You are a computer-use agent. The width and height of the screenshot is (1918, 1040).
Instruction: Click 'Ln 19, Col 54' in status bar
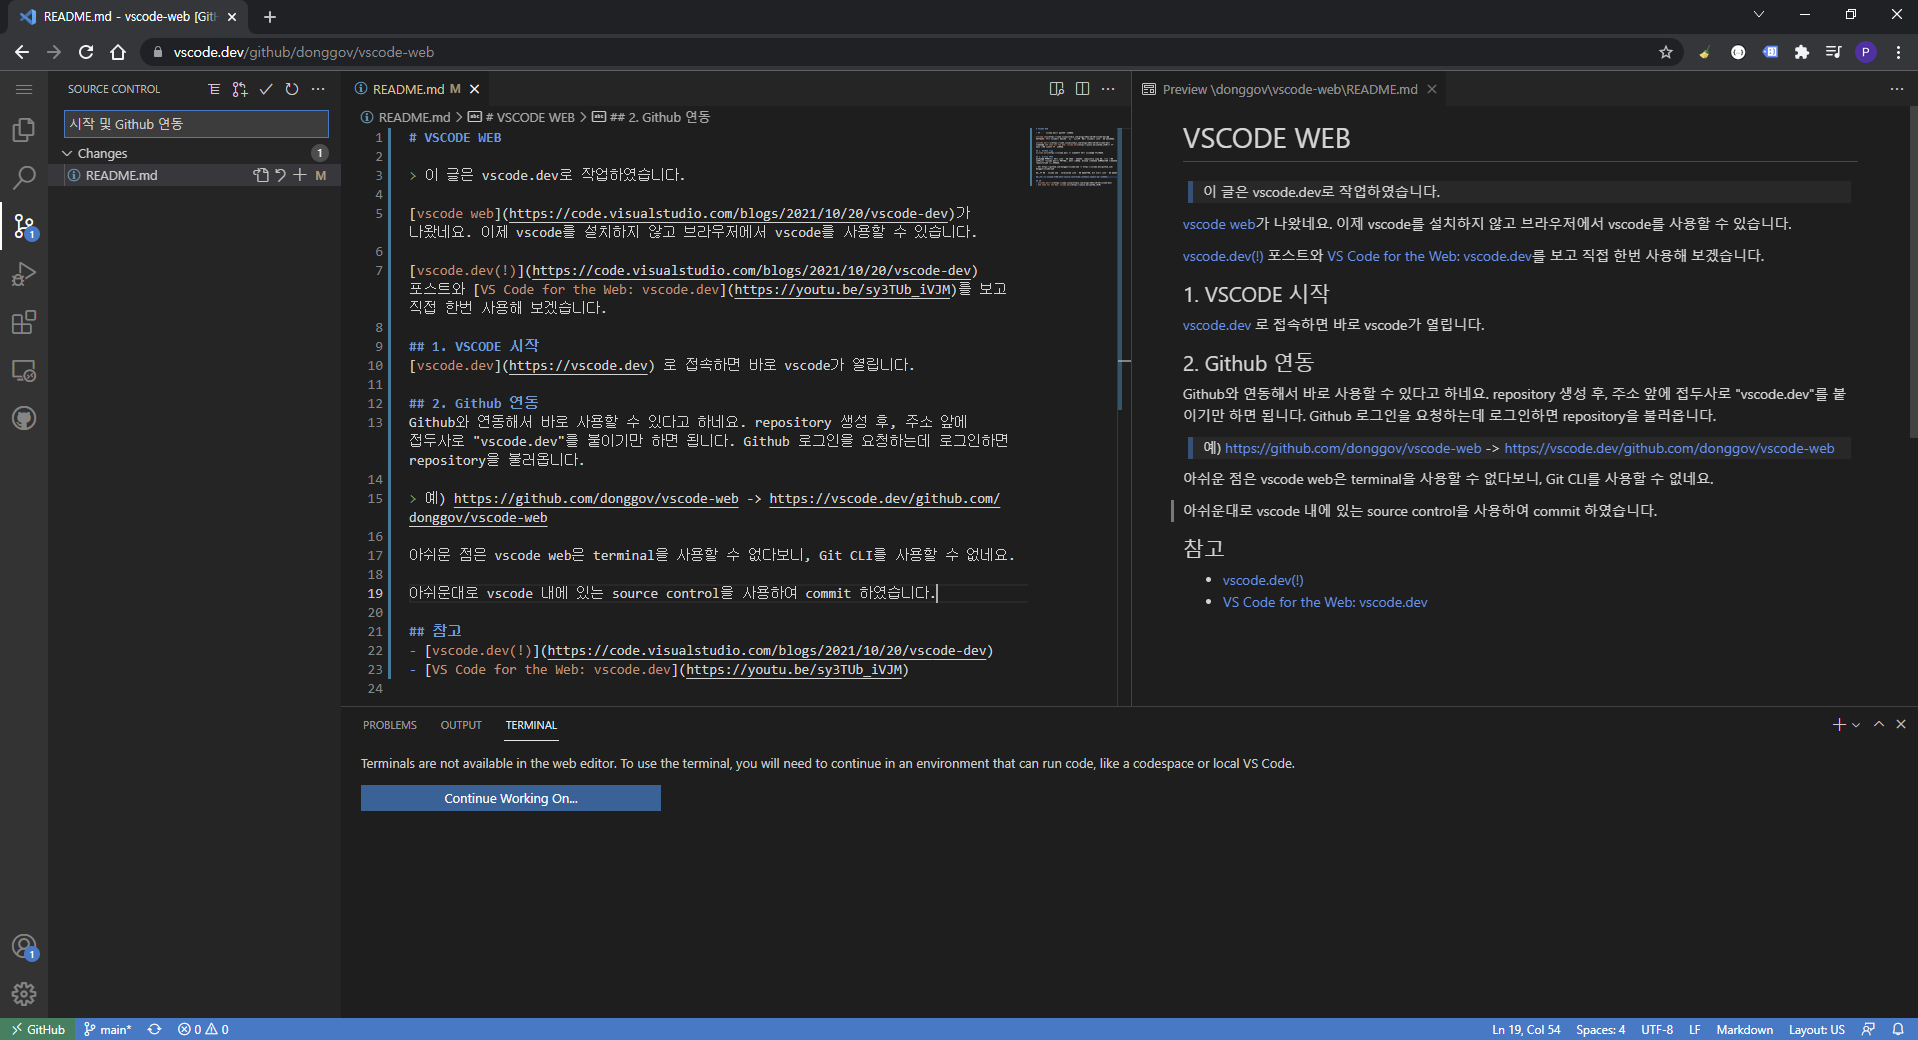tap(1526, 1029)
